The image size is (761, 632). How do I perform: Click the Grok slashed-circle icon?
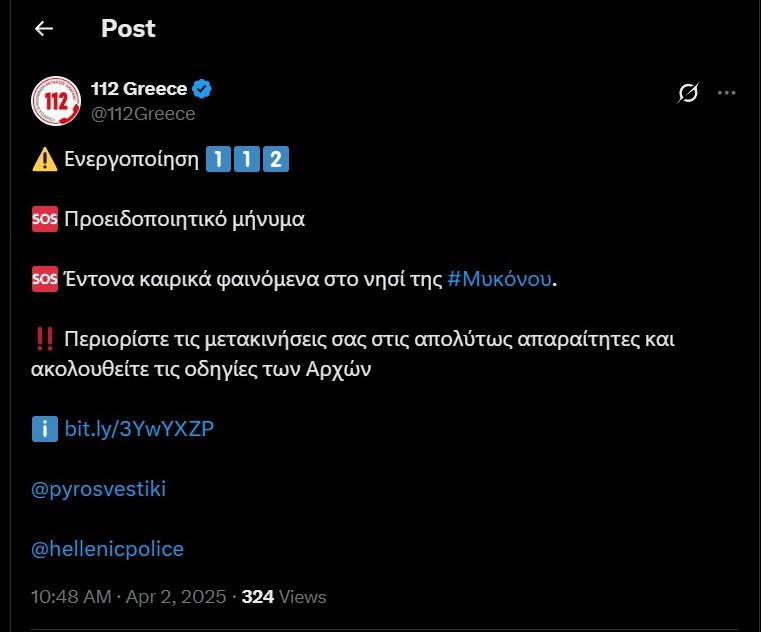coord(688,93)
